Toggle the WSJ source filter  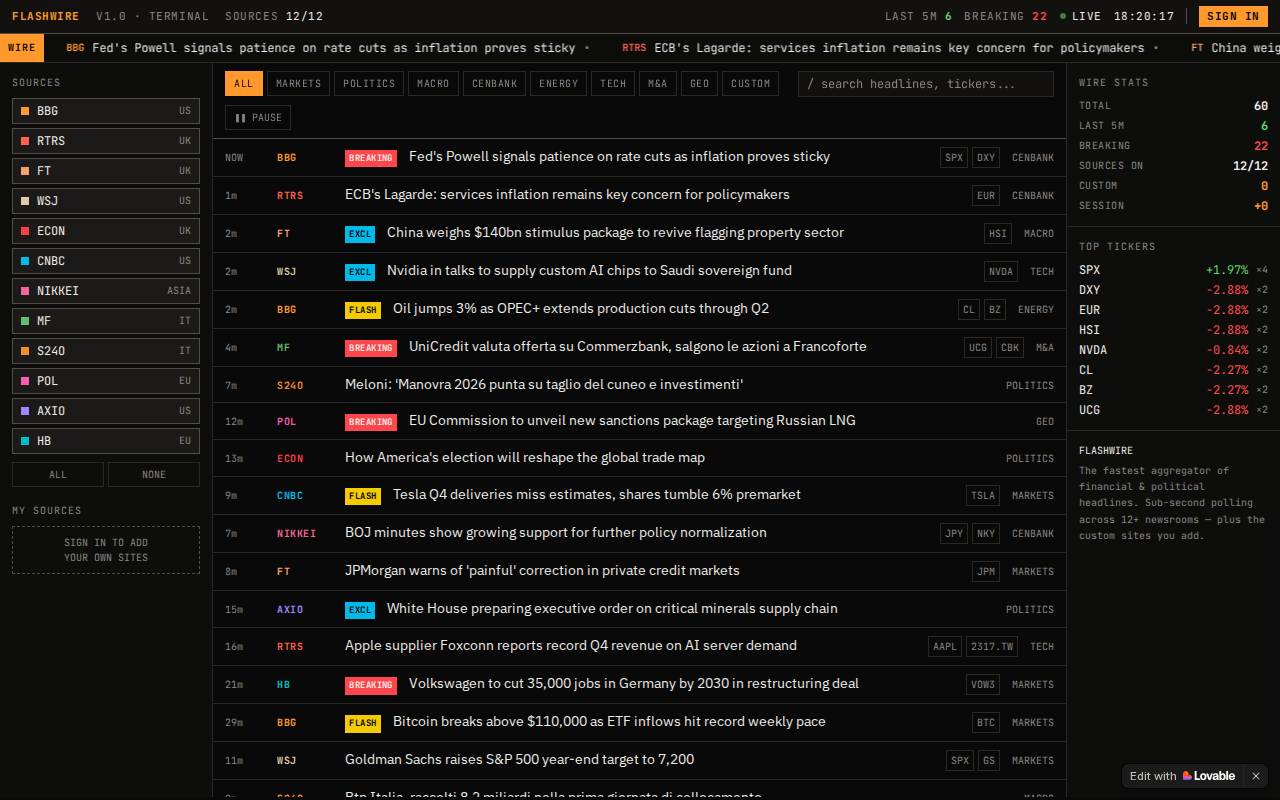tap(106, 201)
